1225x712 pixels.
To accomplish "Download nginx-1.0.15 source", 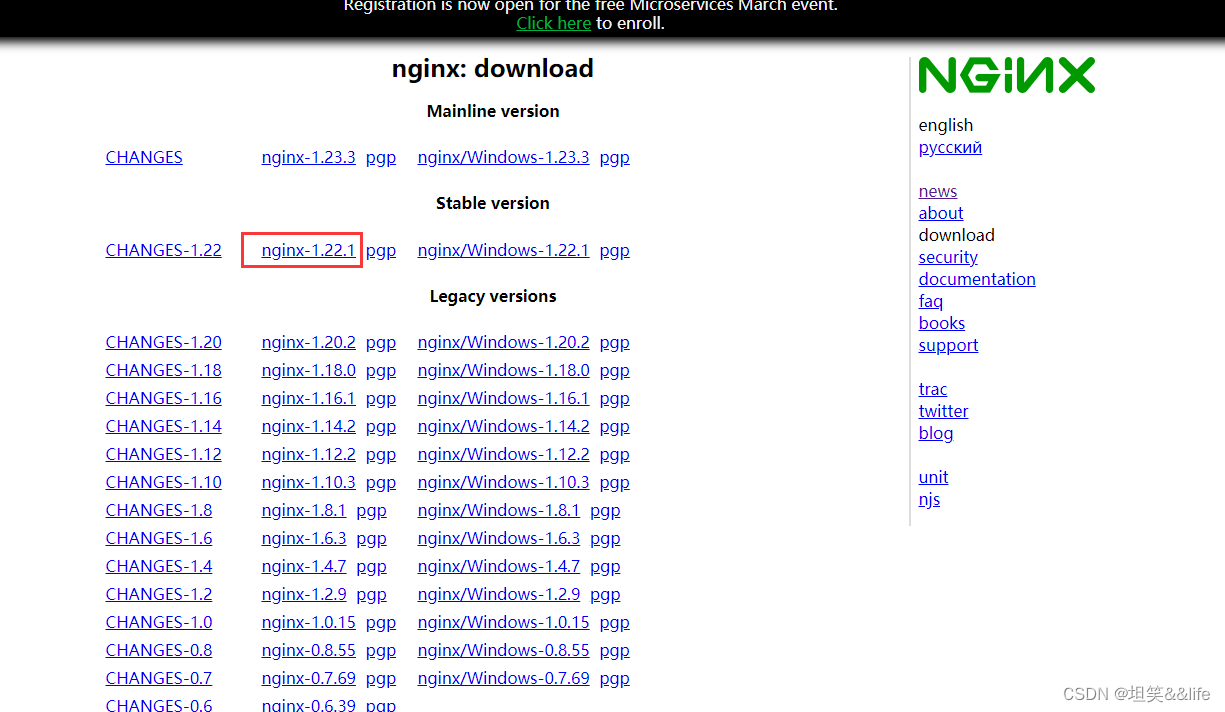I will [x=308, y=622].
